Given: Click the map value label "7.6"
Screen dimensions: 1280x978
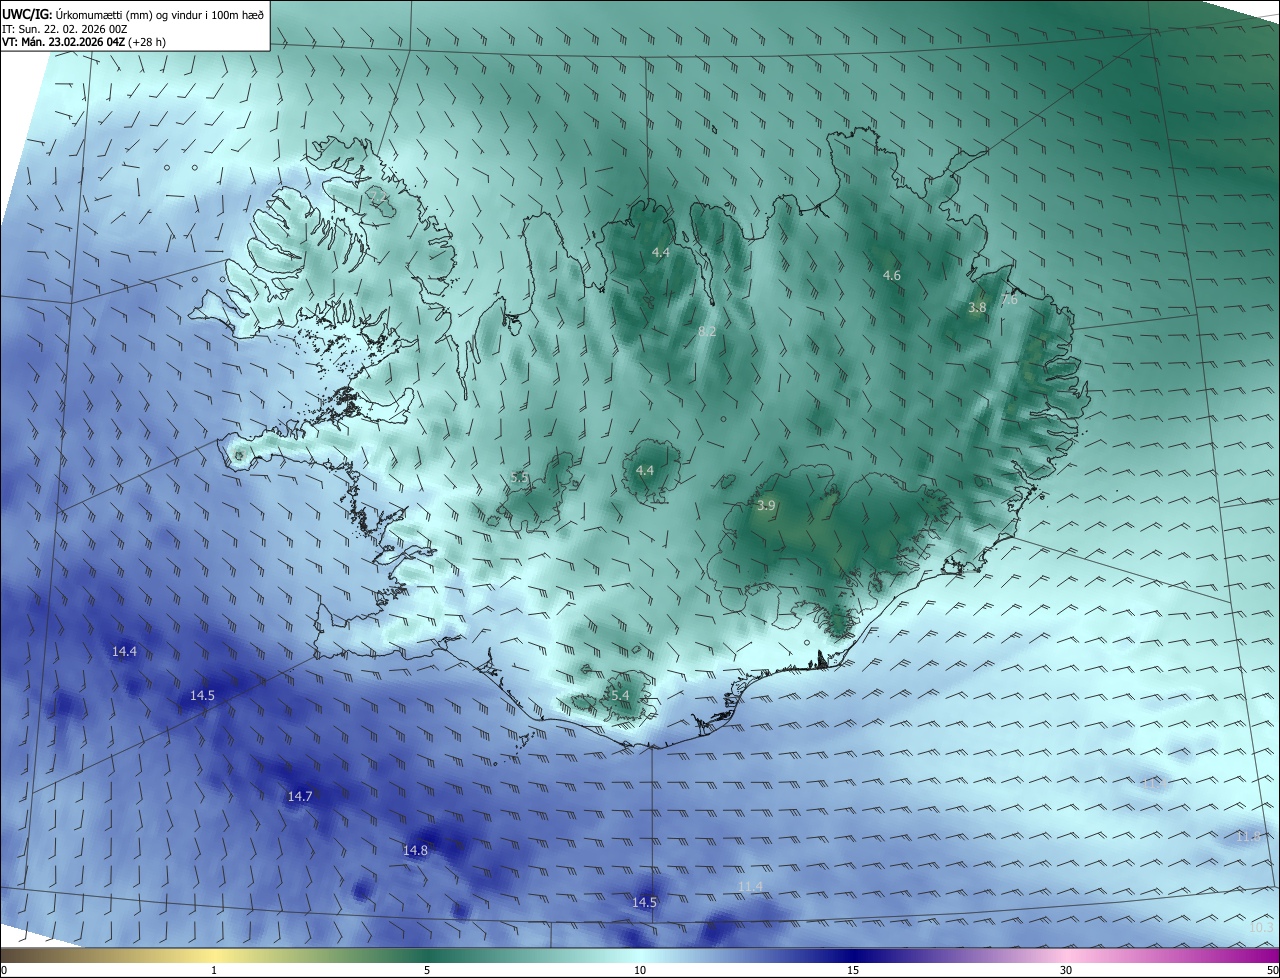Looking at the screenshot, I should [1009, 299].
